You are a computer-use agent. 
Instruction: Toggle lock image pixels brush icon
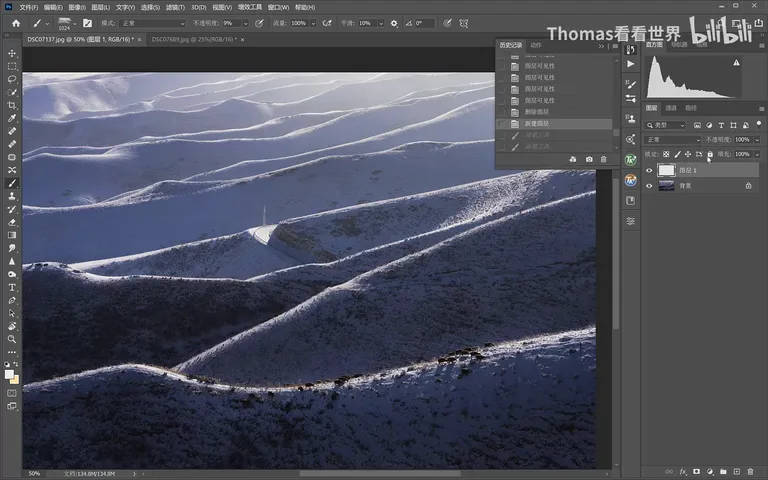[x=677, y=154]
